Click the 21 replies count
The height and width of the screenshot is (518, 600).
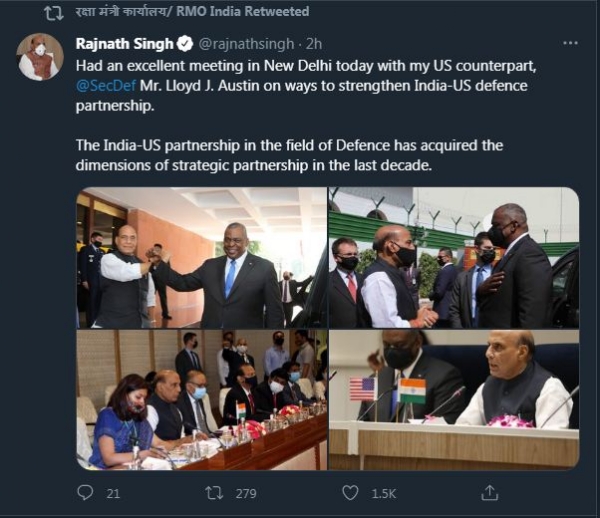tap(113, 494)
